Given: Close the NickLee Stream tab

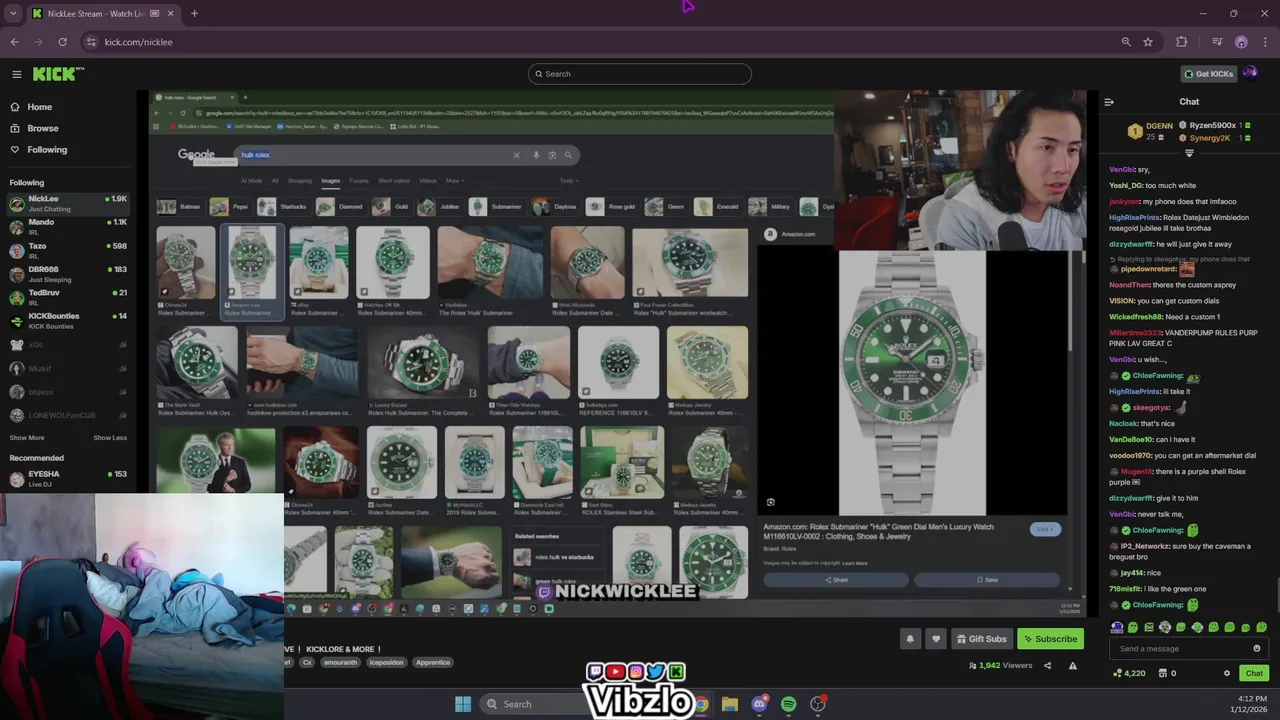Looking at the screenshot, I should pos(170,14).
